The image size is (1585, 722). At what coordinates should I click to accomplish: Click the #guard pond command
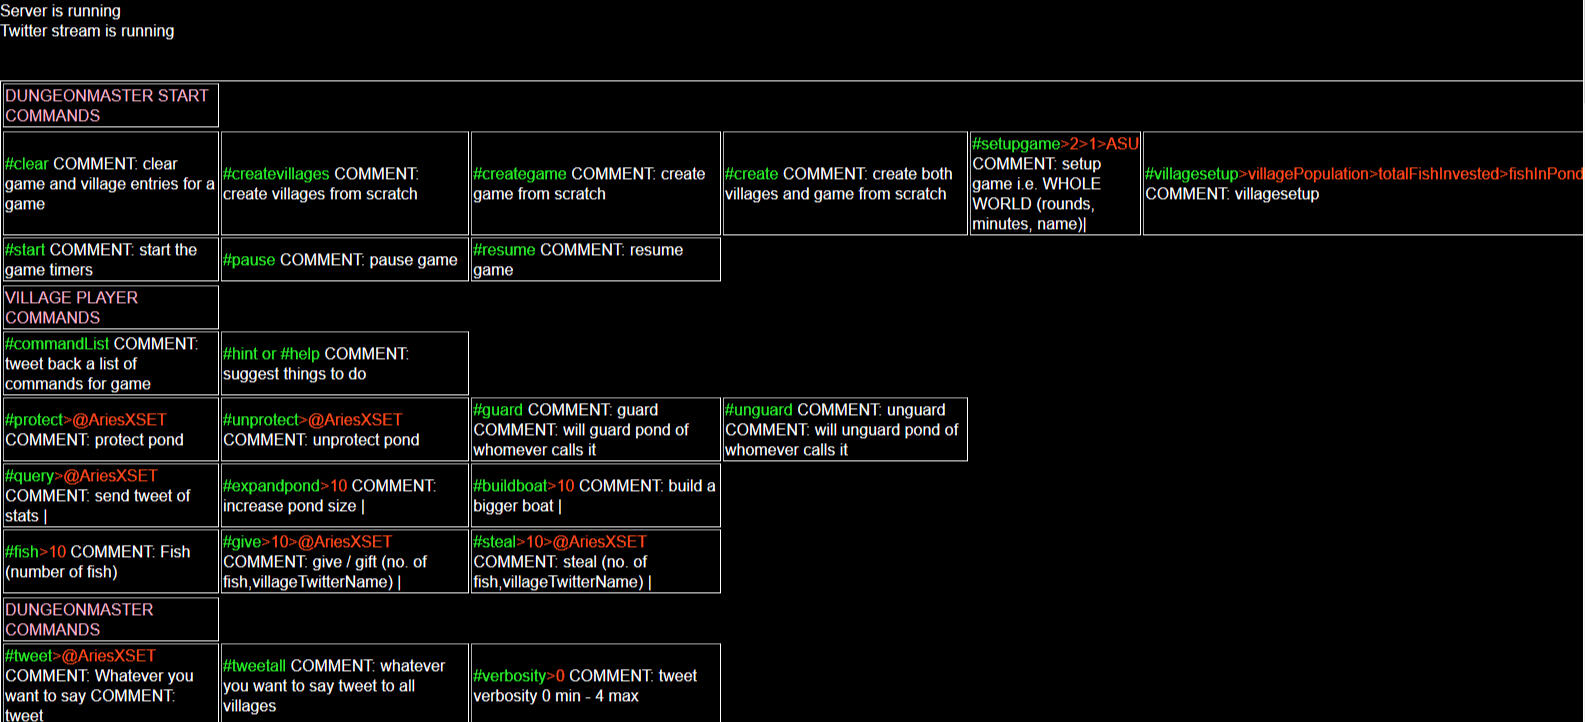tap(498, 410)
